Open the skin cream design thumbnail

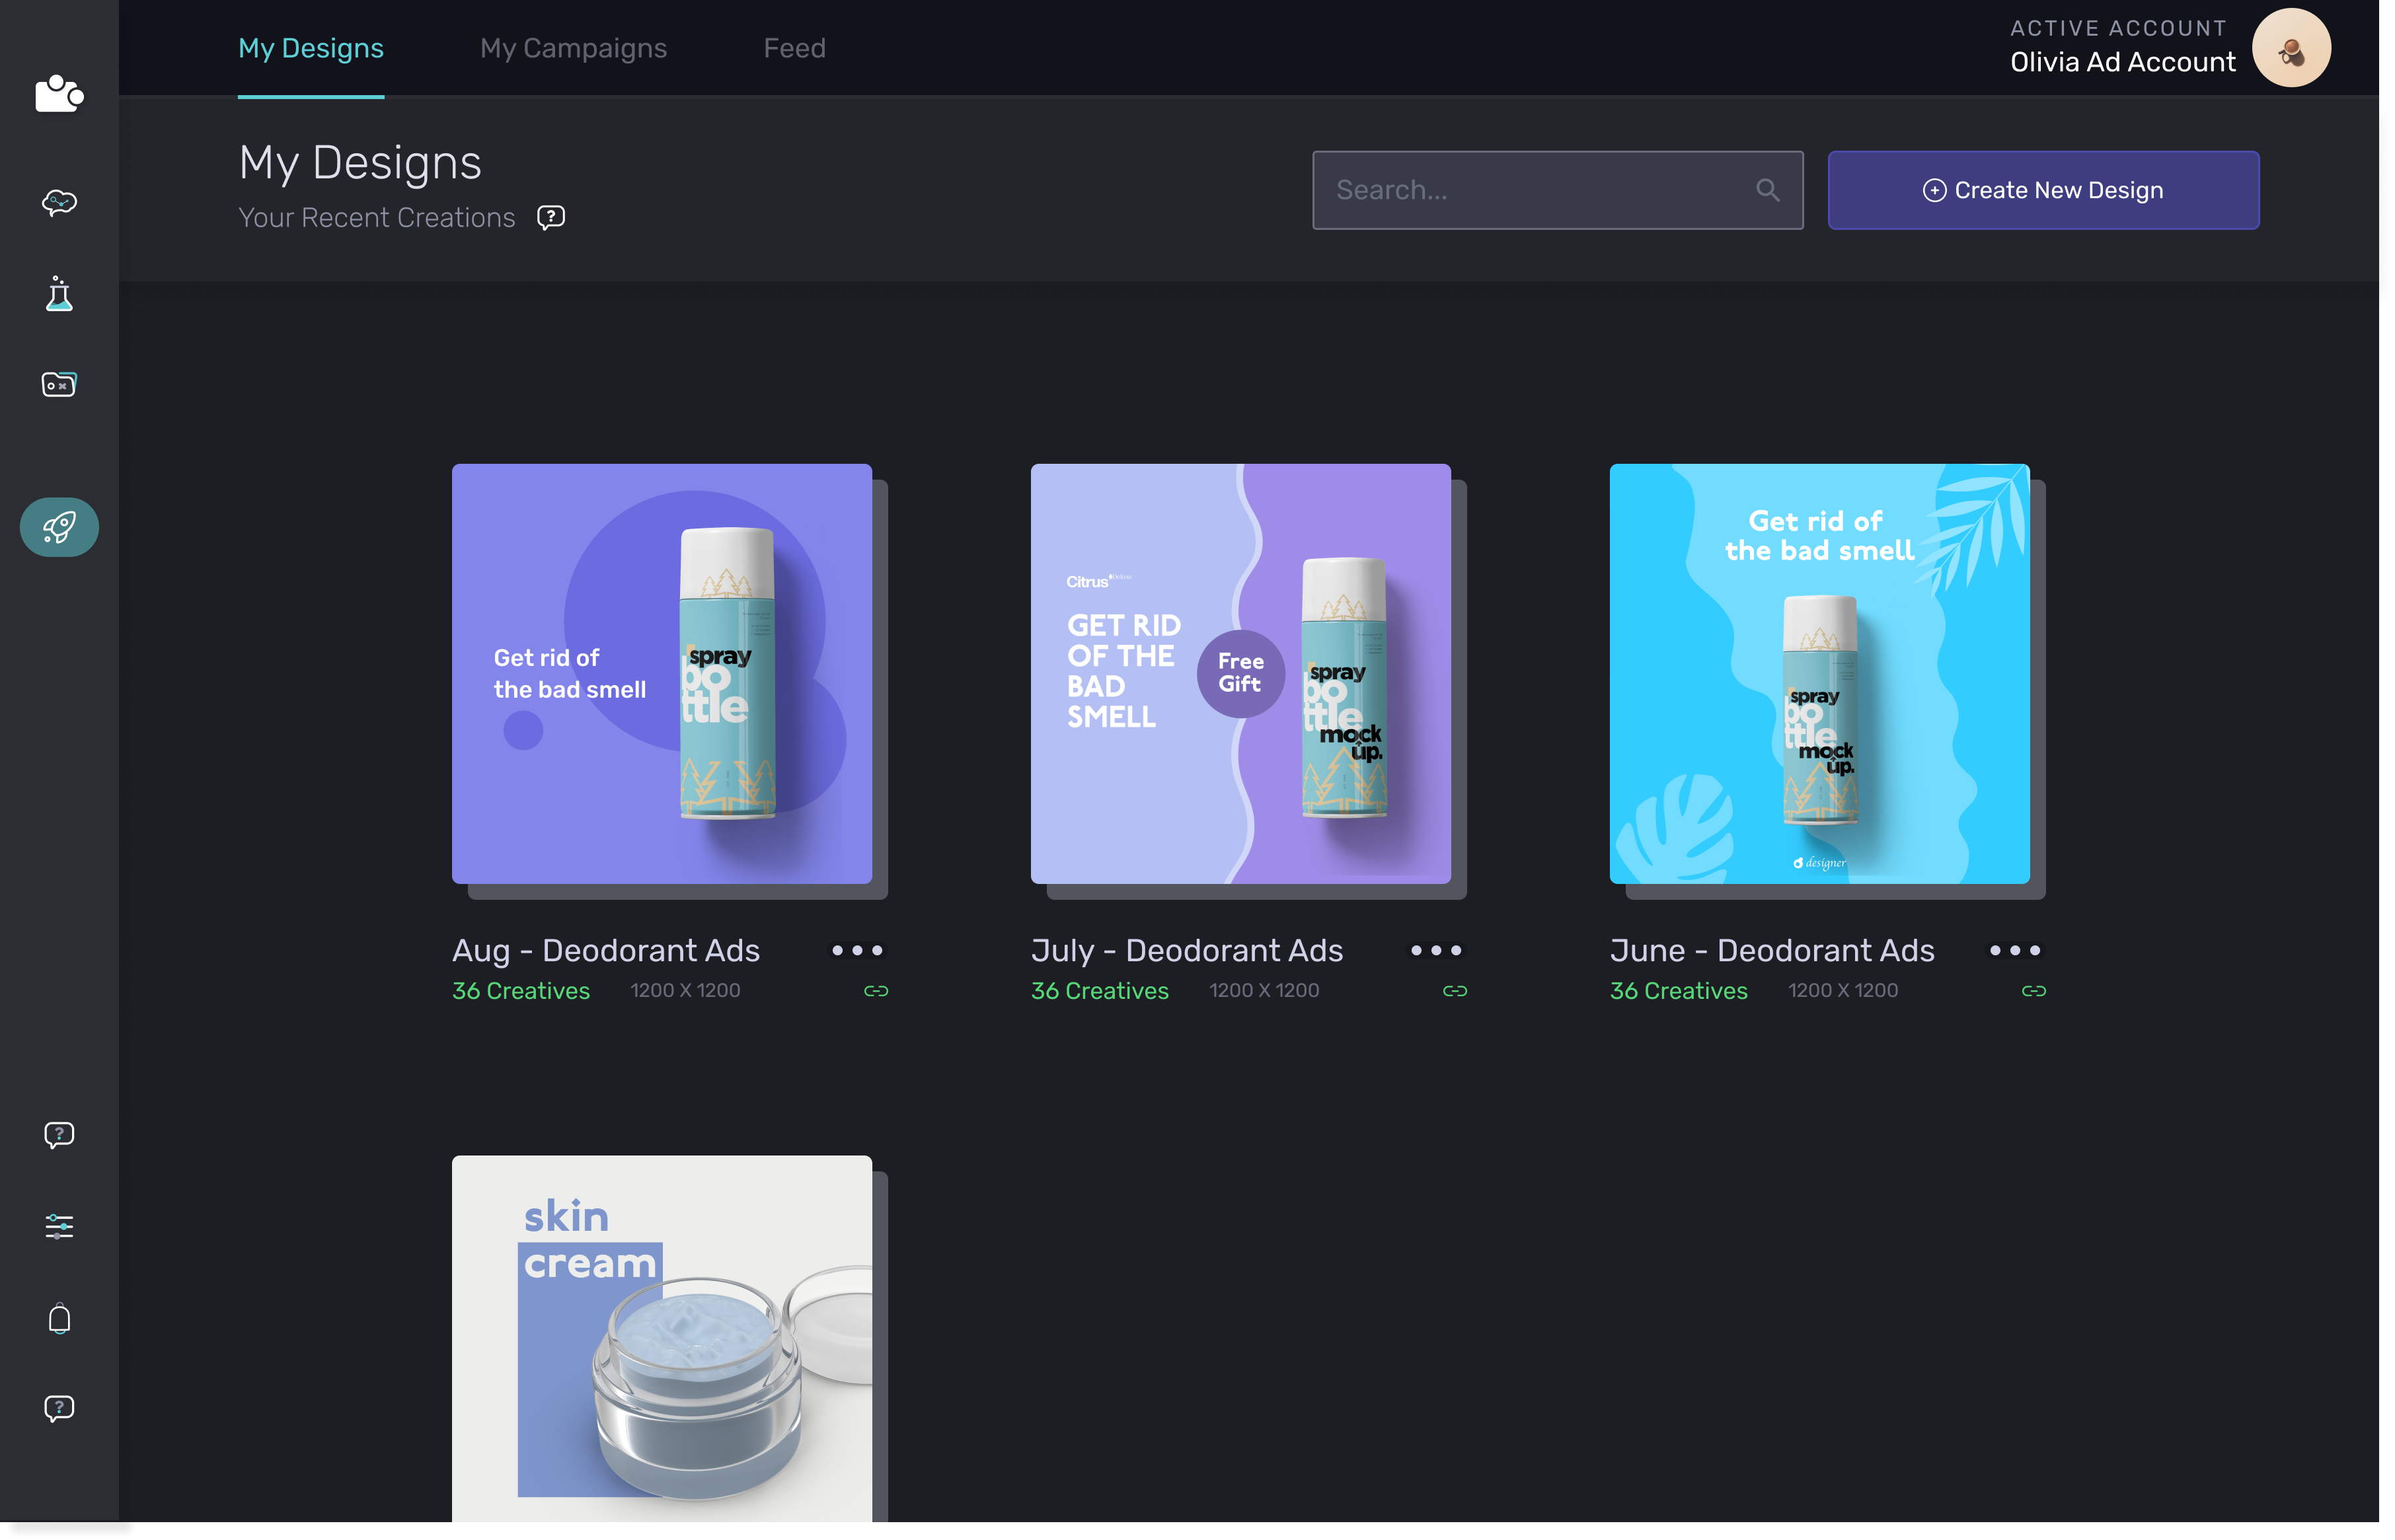pyautogui.click(x=662, y=1338)
